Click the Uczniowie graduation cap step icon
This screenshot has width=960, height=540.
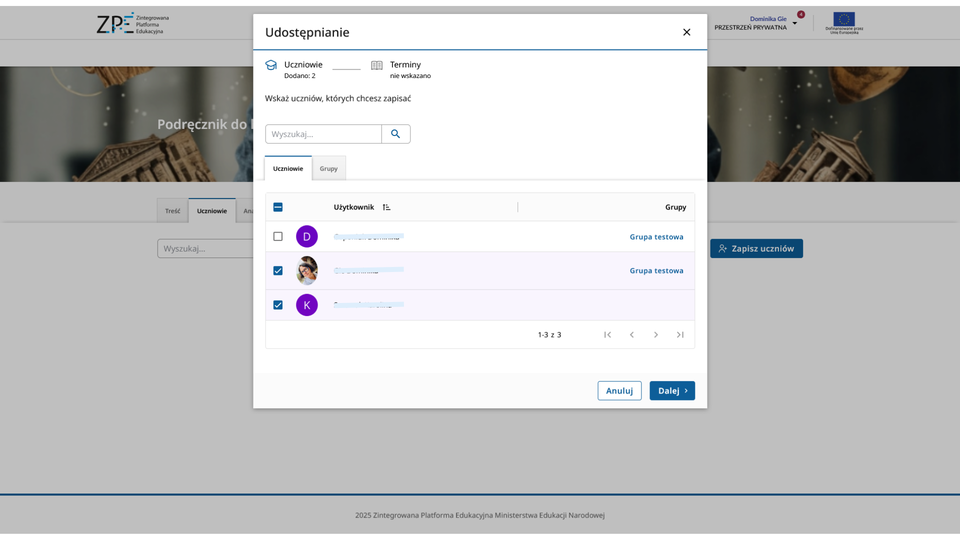coord(271,65)
